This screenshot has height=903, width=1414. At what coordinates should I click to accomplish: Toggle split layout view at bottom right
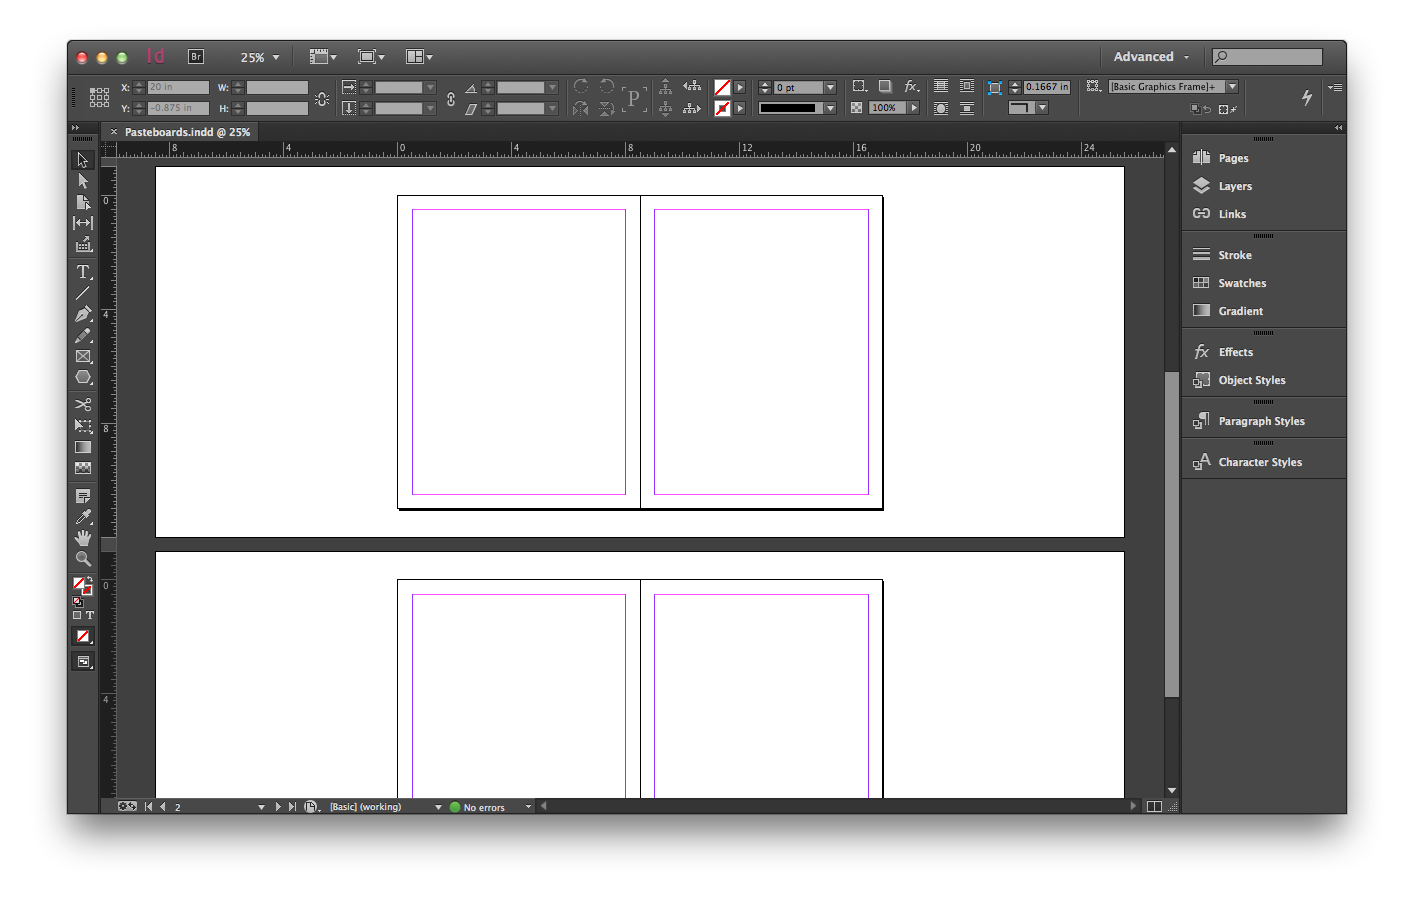coord(1154,807)
